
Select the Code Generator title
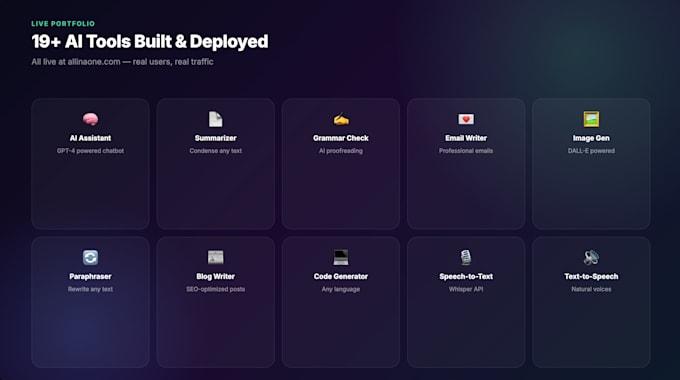coord(341,276)
